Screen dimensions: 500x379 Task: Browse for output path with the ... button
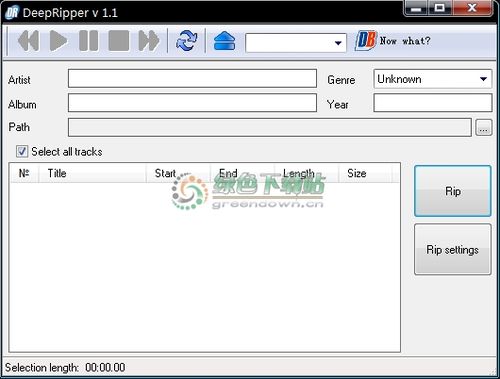tap(483, 127)
